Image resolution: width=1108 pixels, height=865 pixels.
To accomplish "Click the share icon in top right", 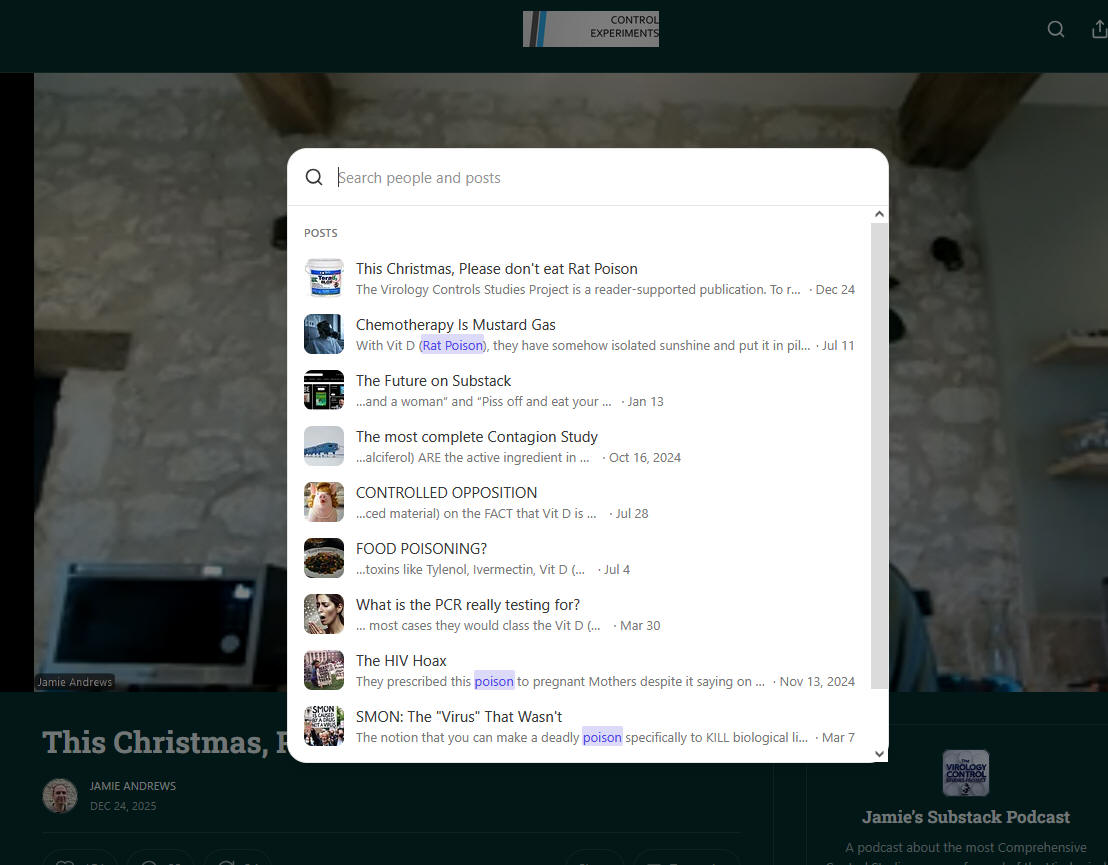I will [x=1099, y=30].
